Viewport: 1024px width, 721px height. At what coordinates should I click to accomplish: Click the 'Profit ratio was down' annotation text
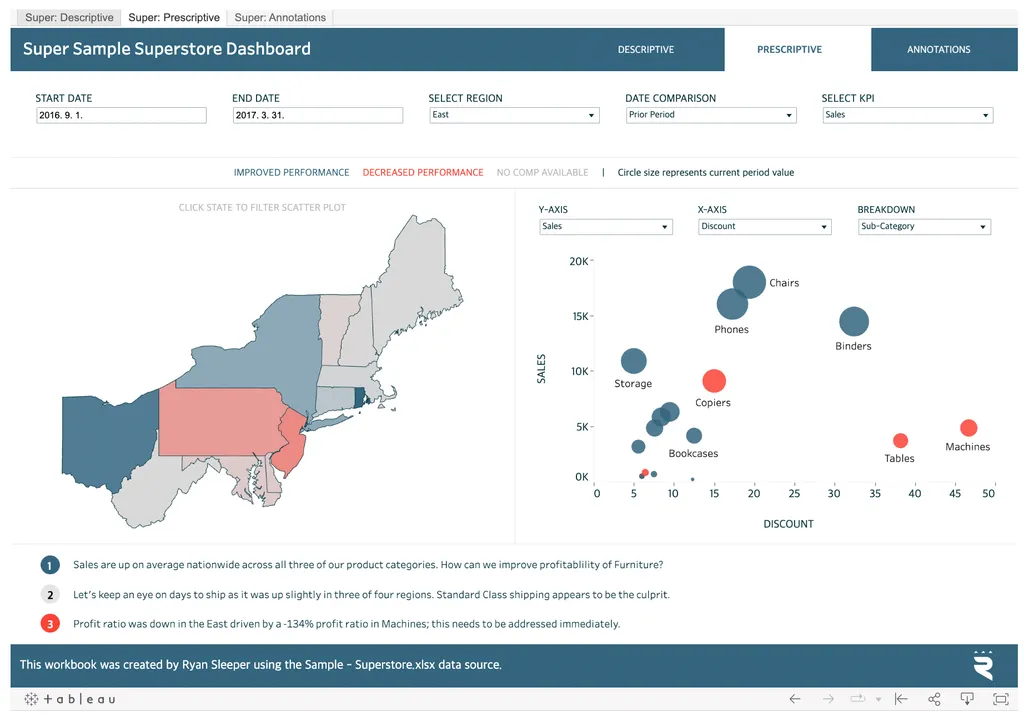[347, 624]
